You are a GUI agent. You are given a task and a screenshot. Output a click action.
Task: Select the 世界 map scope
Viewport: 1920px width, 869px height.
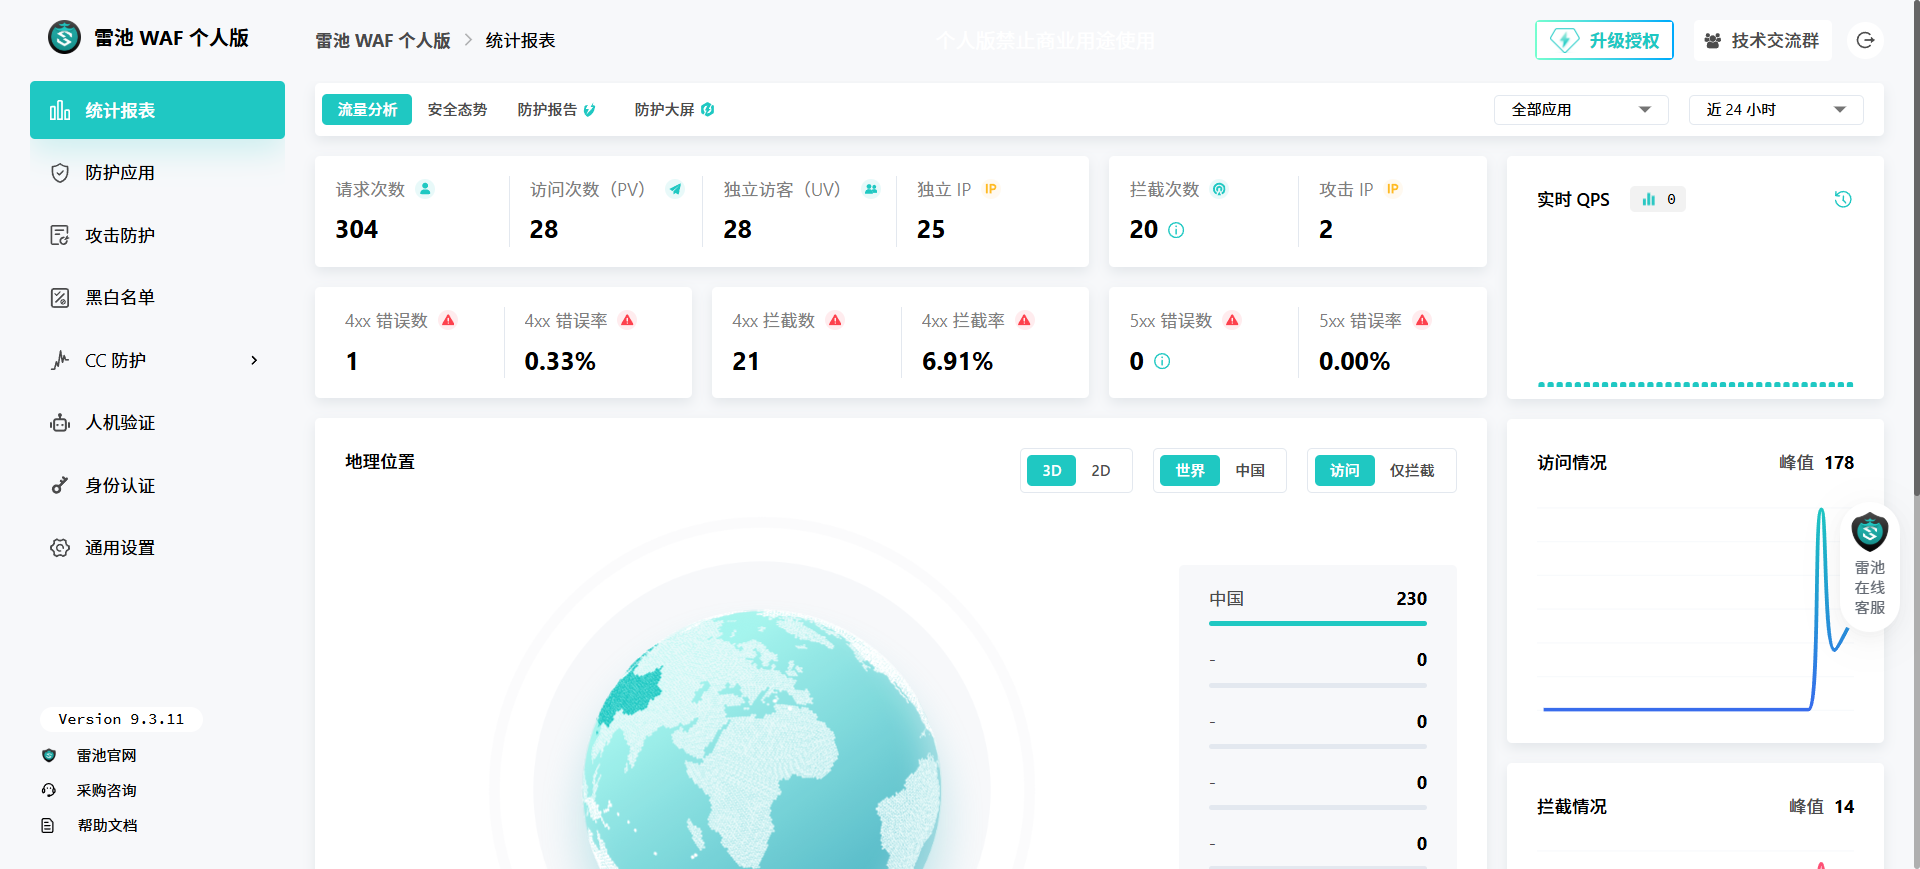(x=1189, y=470)
